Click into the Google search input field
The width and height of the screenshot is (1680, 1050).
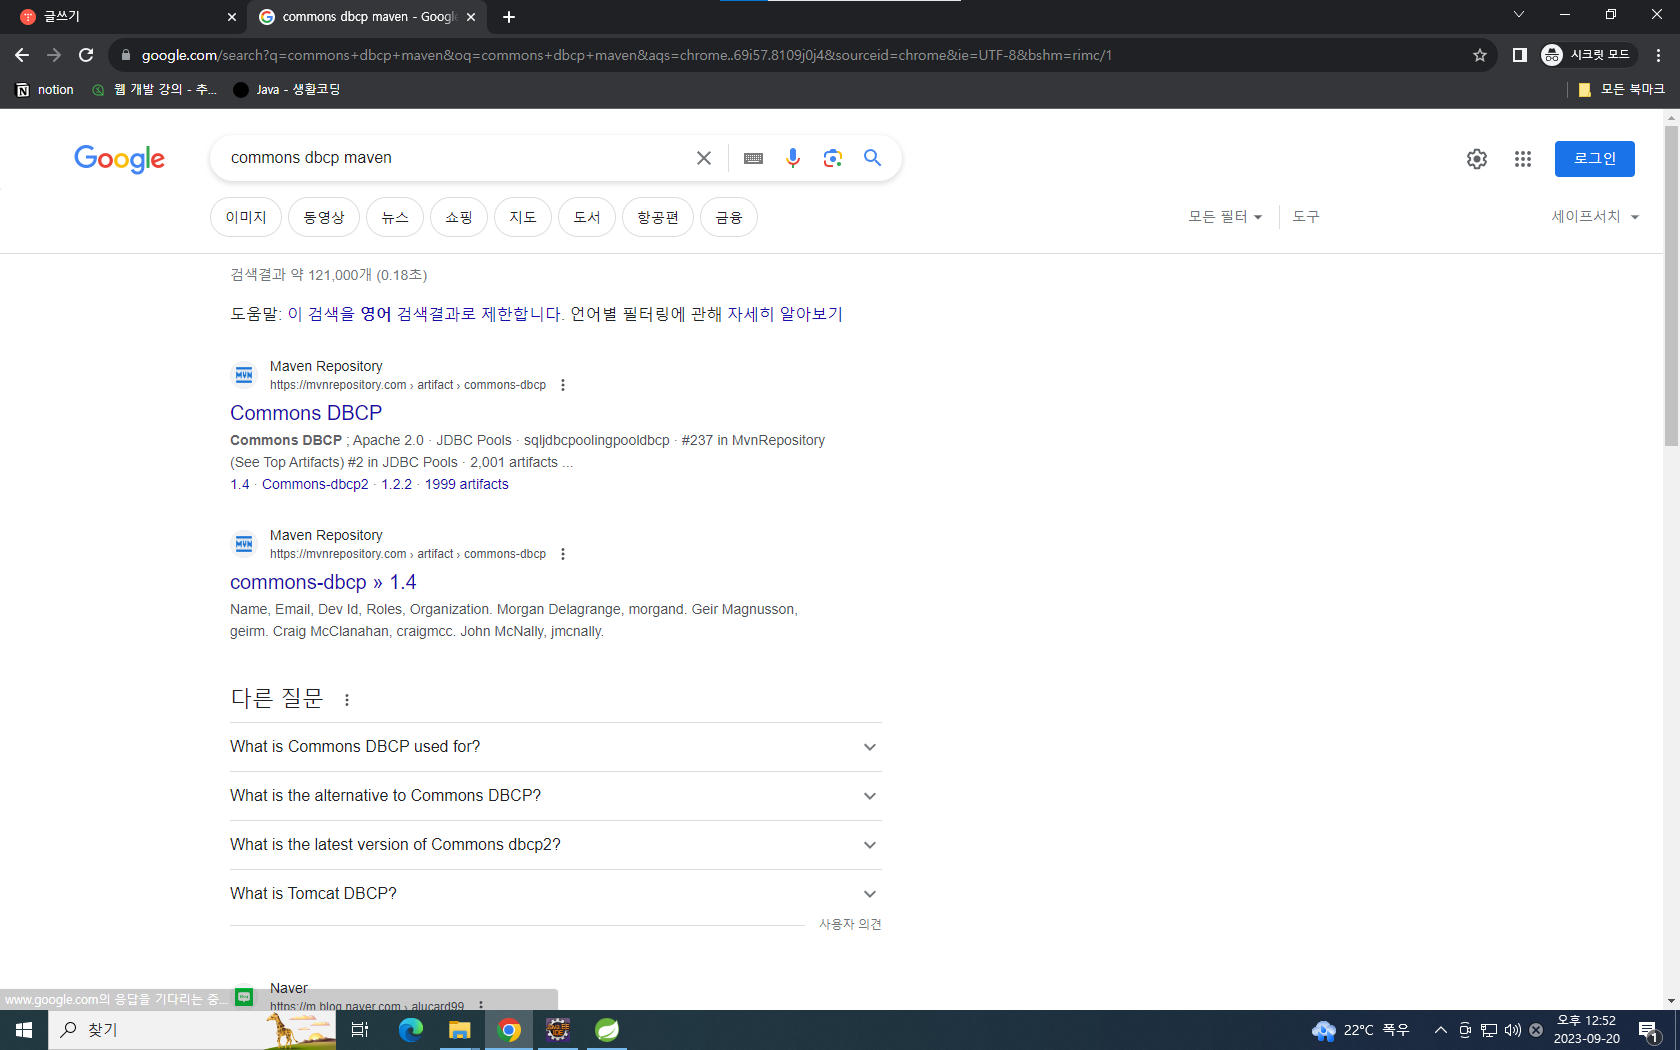coord(455,158)
